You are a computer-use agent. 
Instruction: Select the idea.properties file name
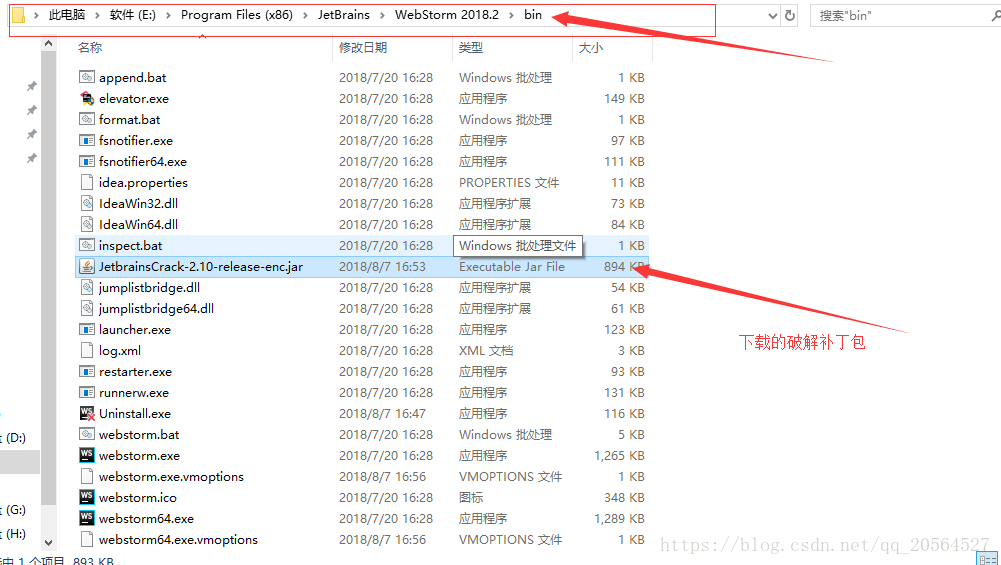[x=143, y=183]
